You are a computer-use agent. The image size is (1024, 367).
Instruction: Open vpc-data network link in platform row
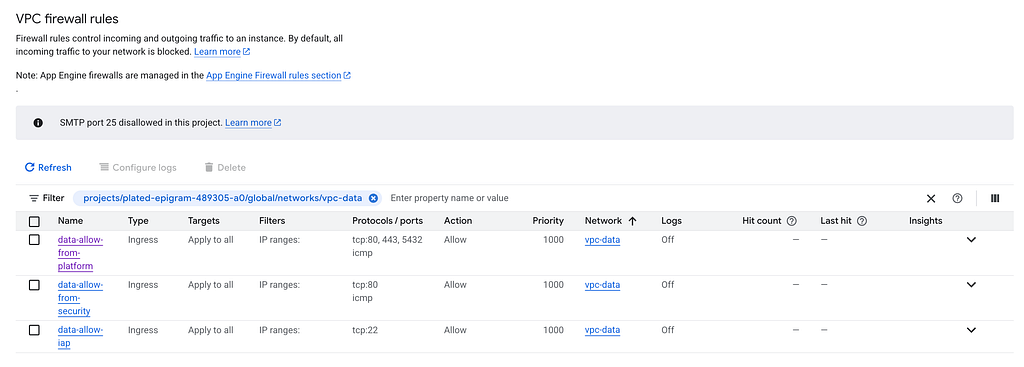[602, 240]
